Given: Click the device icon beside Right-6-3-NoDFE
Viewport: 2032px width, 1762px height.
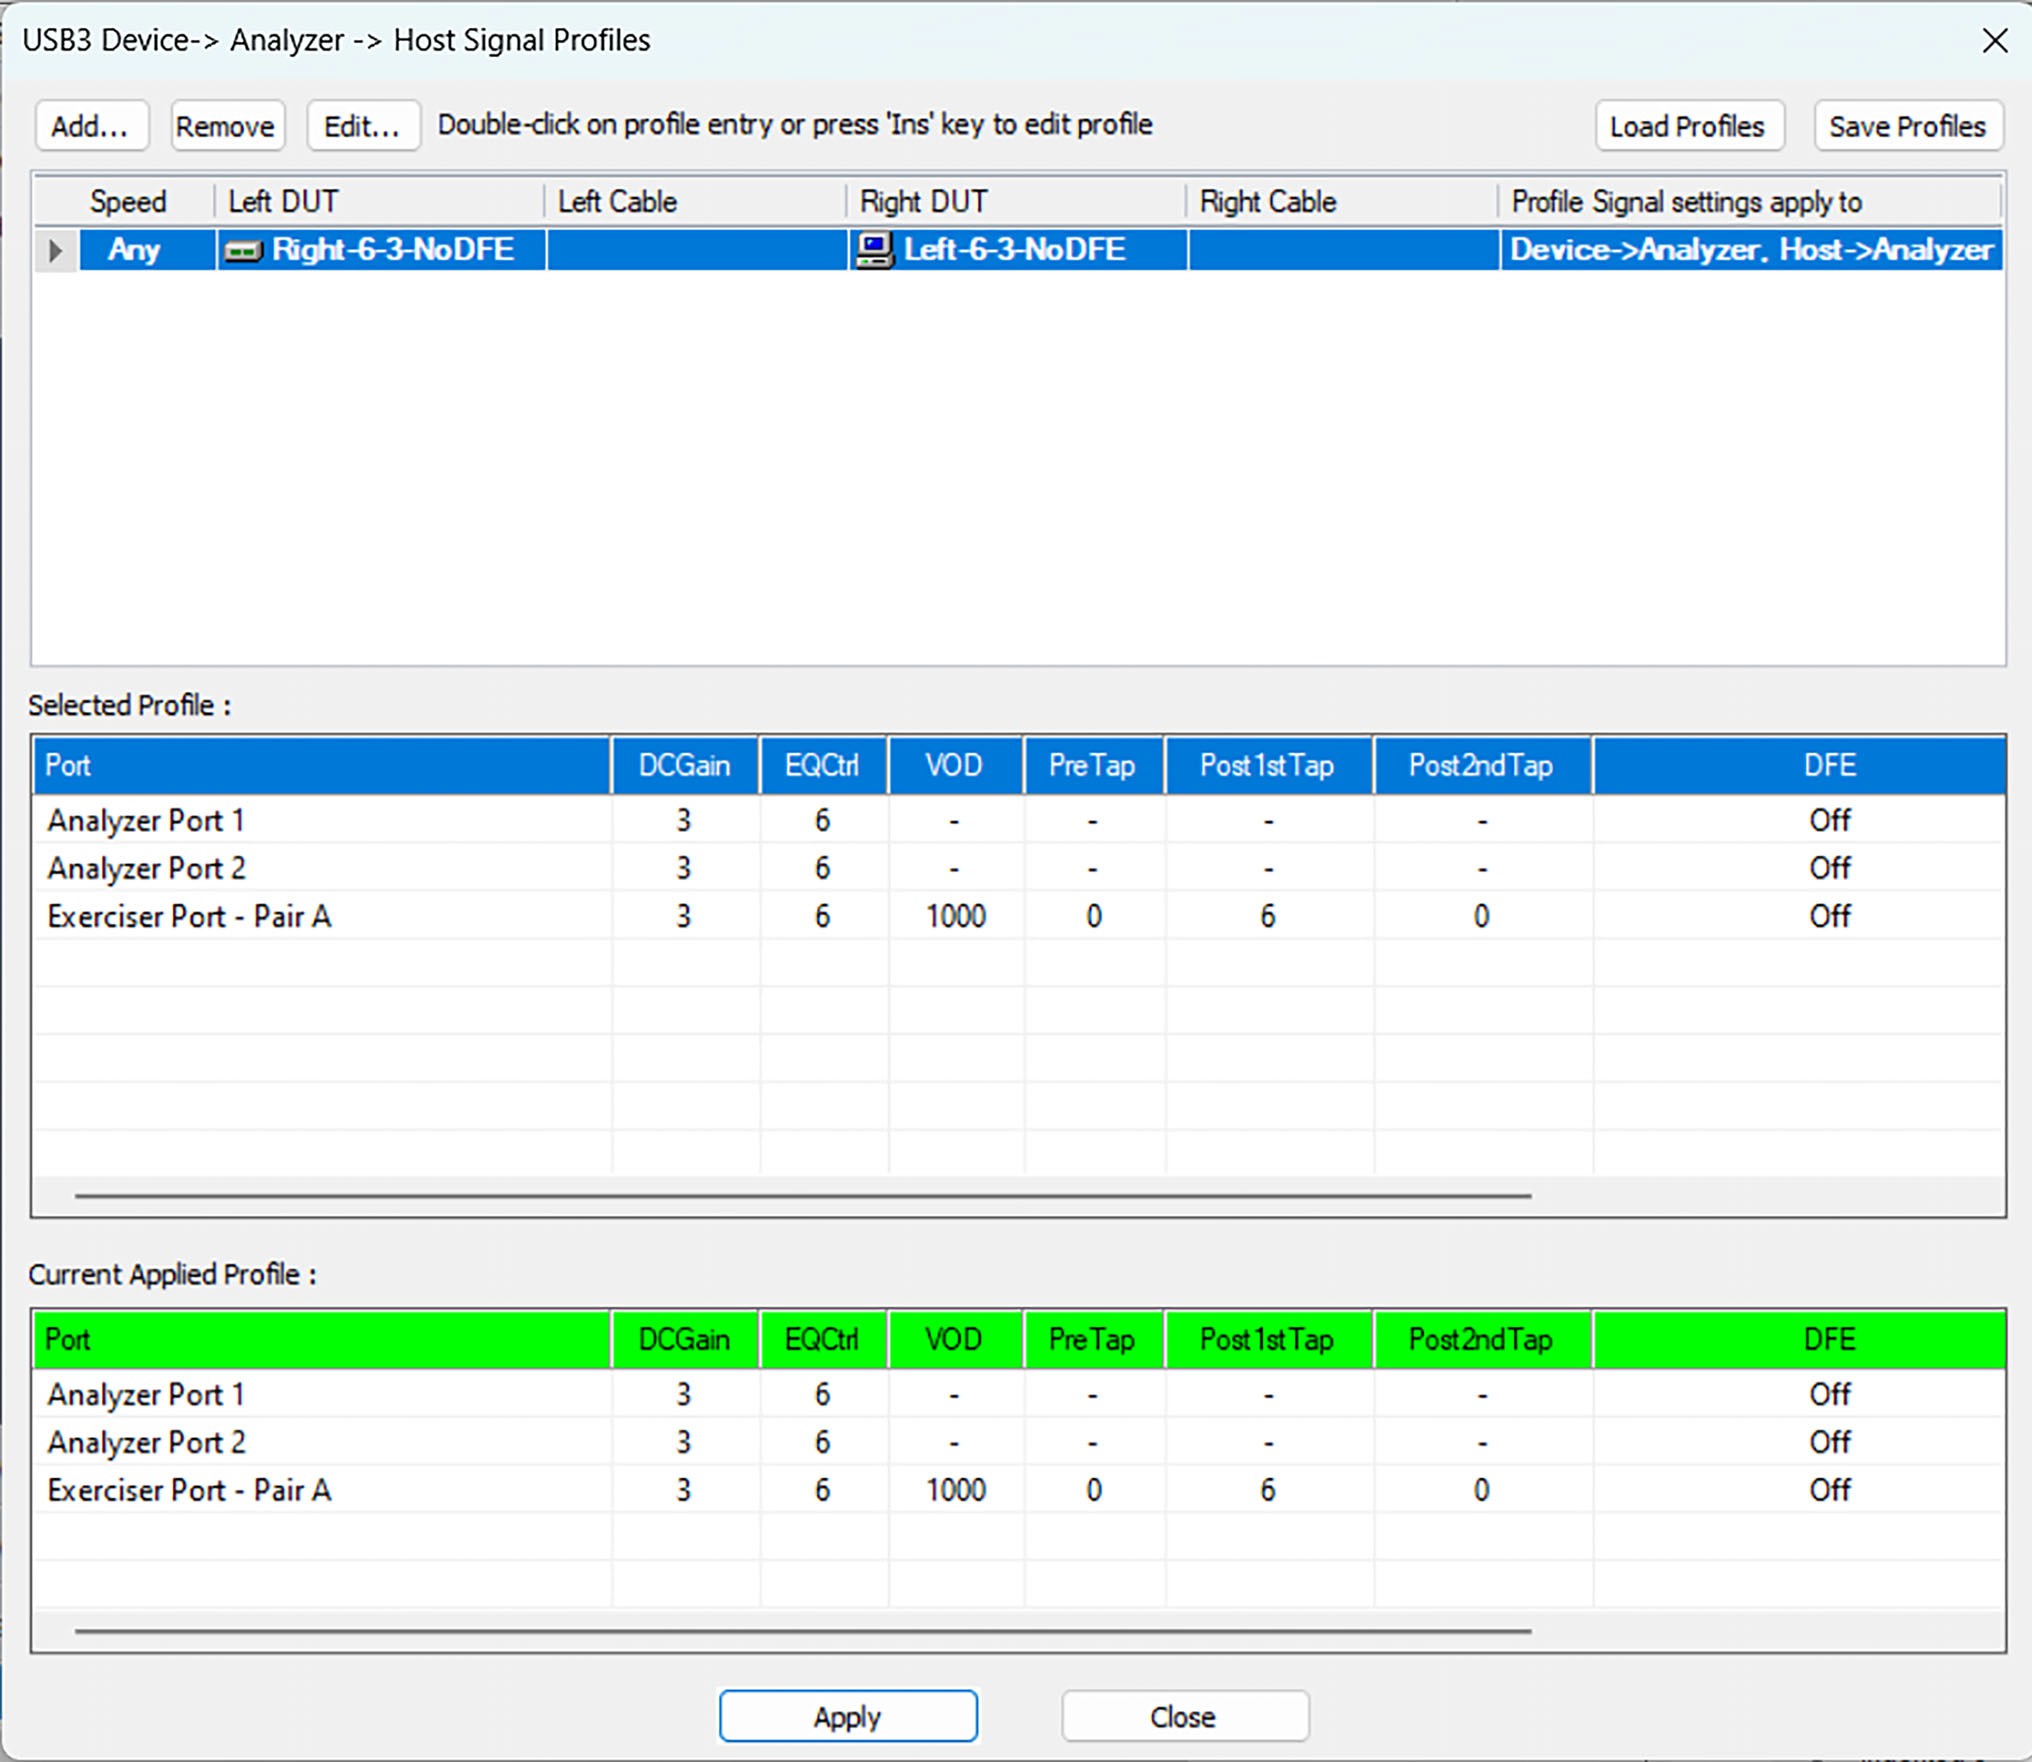Looking at the screenshot, I should point(243,250).
